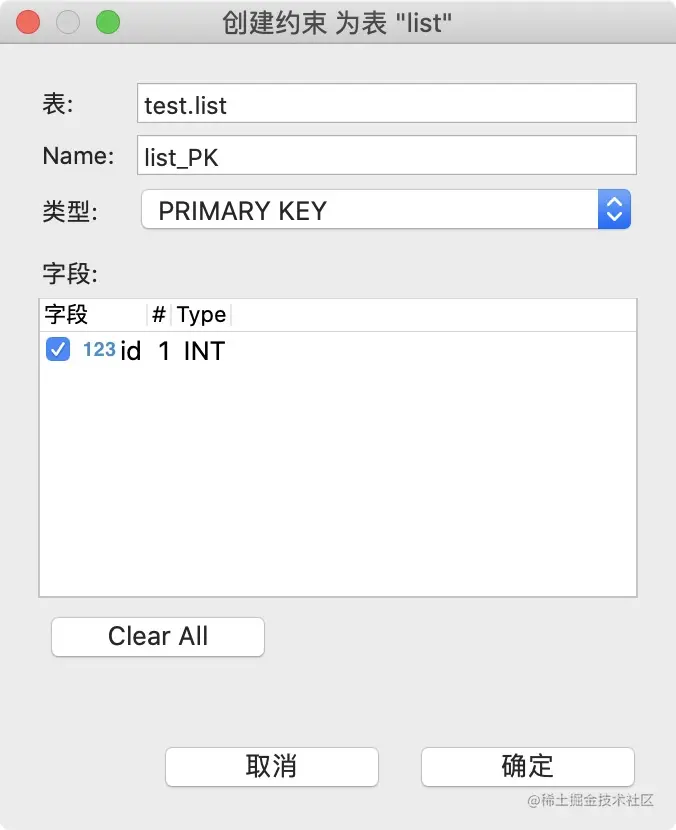Screen dimensions: 676x830
Task: Sort by the 字段 column header
Action: [x=67, y=315]
